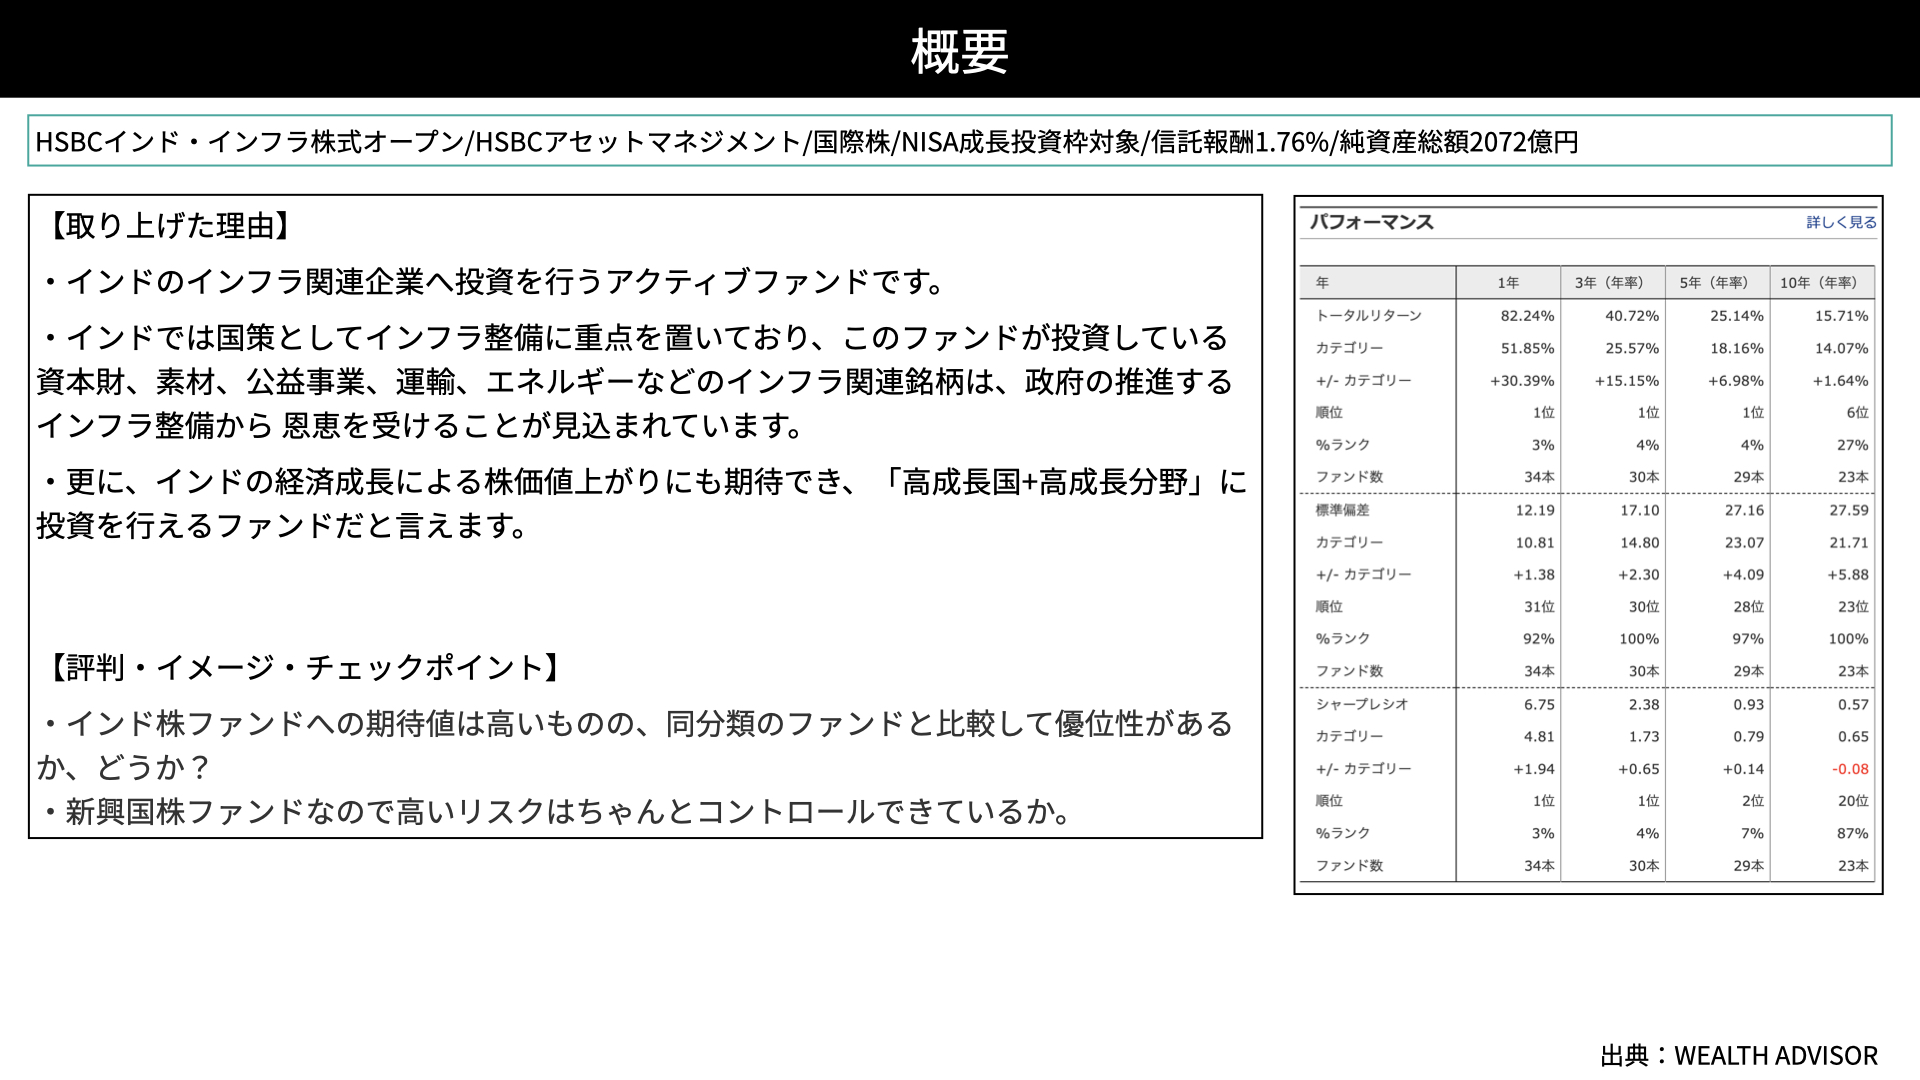This screenshot has width=1920, height=1080.
Task: Click the 6.75 Sharpe ratio value
Action: click(x=1539, y=704)
